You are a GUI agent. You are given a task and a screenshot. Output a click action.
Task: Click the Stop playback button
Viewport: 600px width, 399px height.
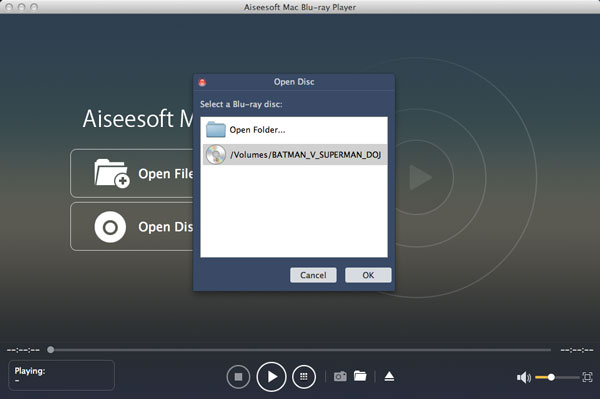coord(238,377)
